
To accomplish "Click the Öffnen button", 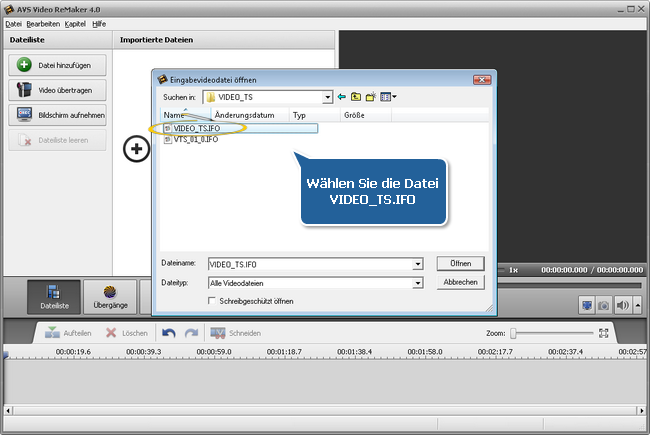I will coord(461,263).
